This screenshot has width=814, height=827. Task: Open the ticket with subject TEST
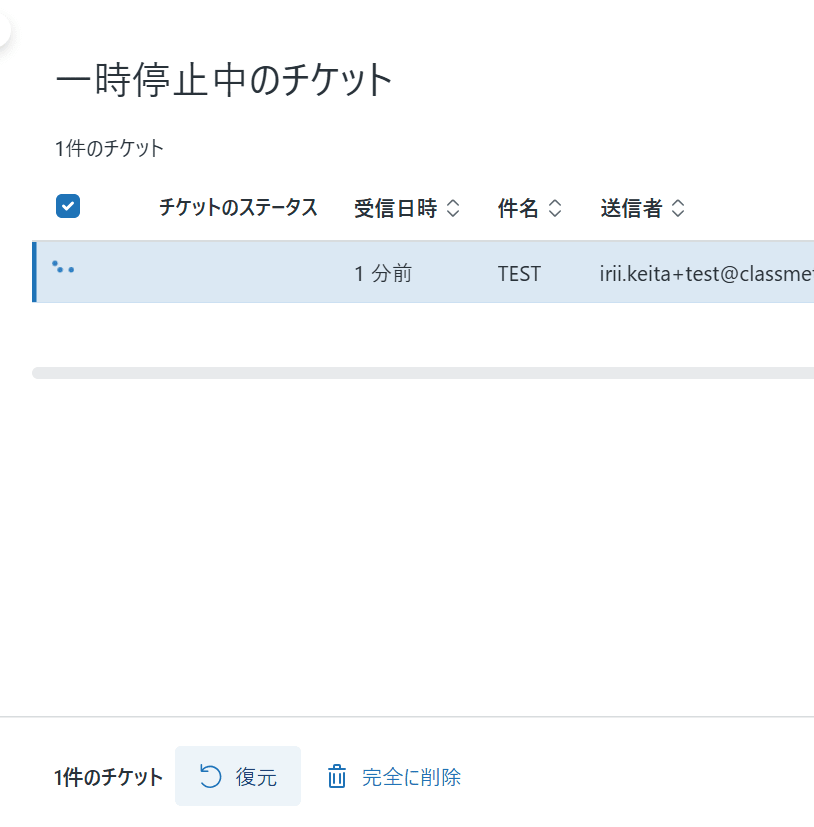coord(520,272)
